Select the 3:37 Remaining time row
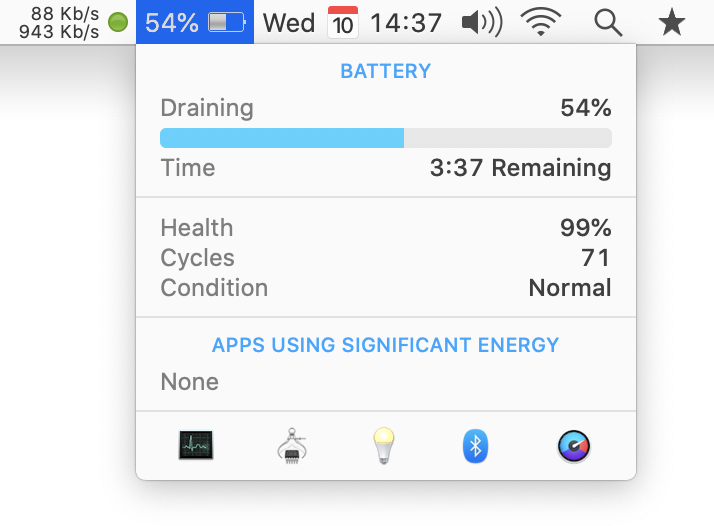This screenshot has height=526, width=714. 386,168
